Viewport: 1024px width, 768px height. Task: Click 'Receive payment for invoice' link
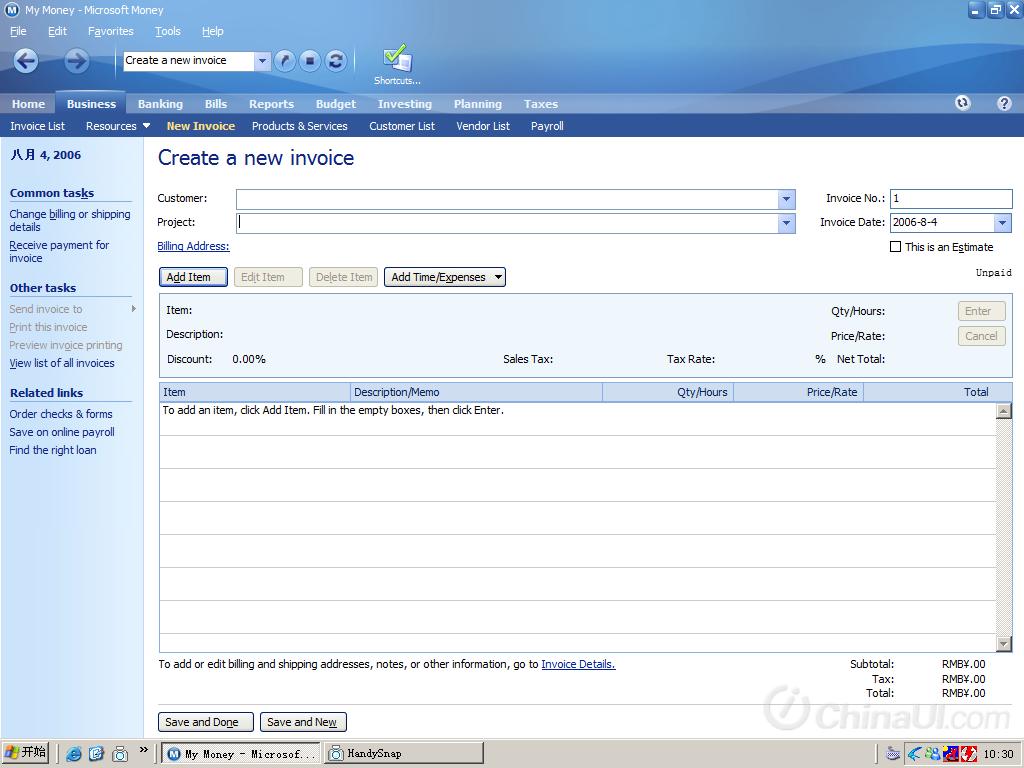(x=59, y=251)
